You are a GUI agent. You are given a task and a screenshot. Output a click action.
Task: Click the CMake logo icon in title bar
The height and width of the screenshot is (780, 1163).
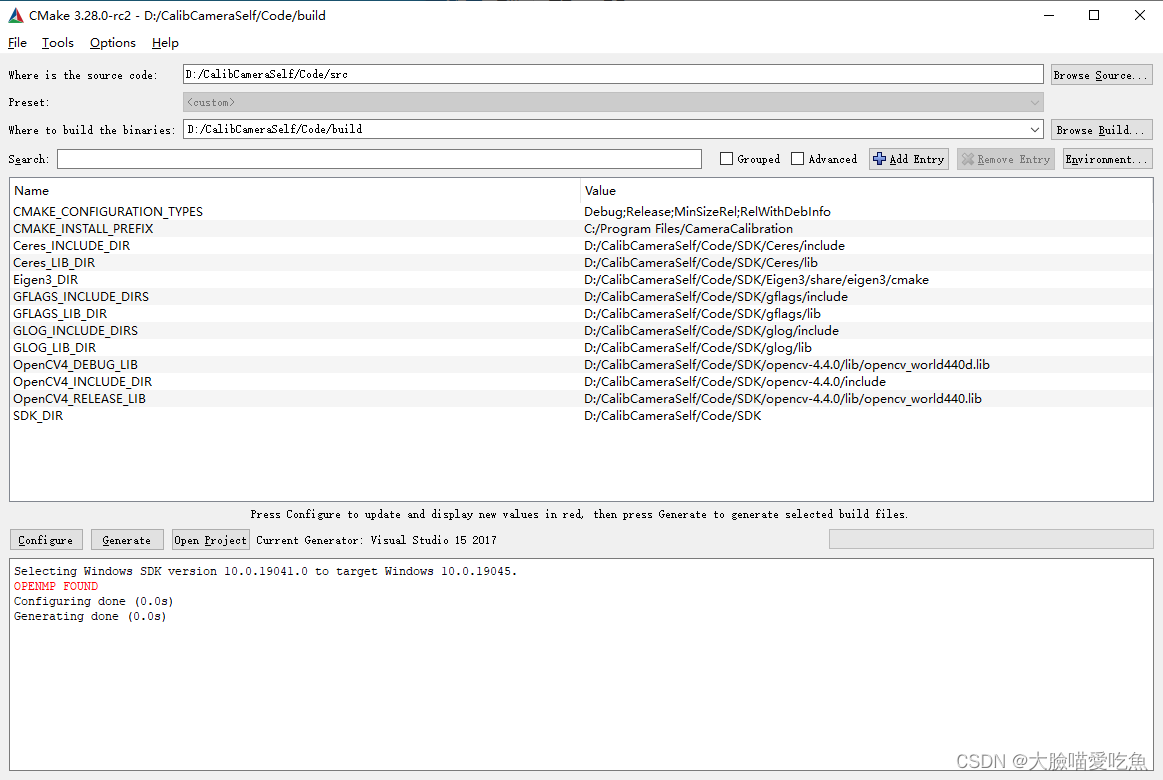click(x=16, y=16)
